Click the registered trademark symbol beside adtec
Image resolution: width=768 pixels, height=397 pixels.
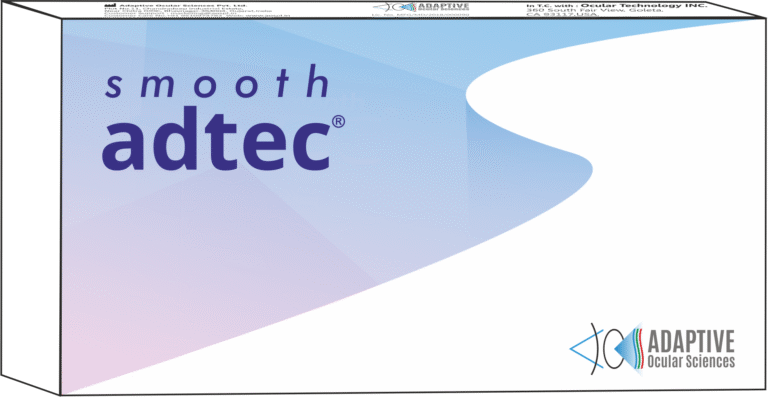click(338, 122)
